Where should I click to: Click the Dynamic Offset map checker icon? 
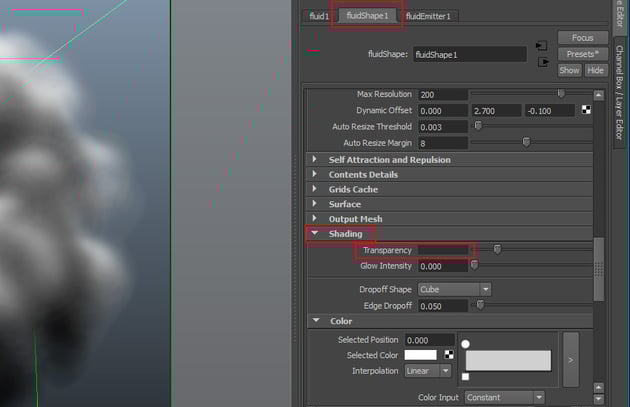point(586,110)
